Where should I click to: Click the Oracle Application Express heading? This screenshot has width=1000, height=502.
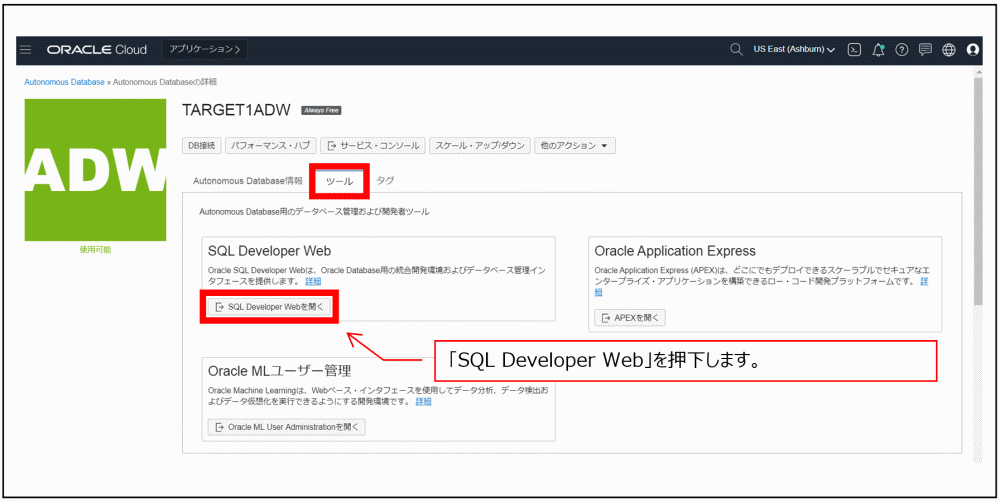[x=675, y=250]
